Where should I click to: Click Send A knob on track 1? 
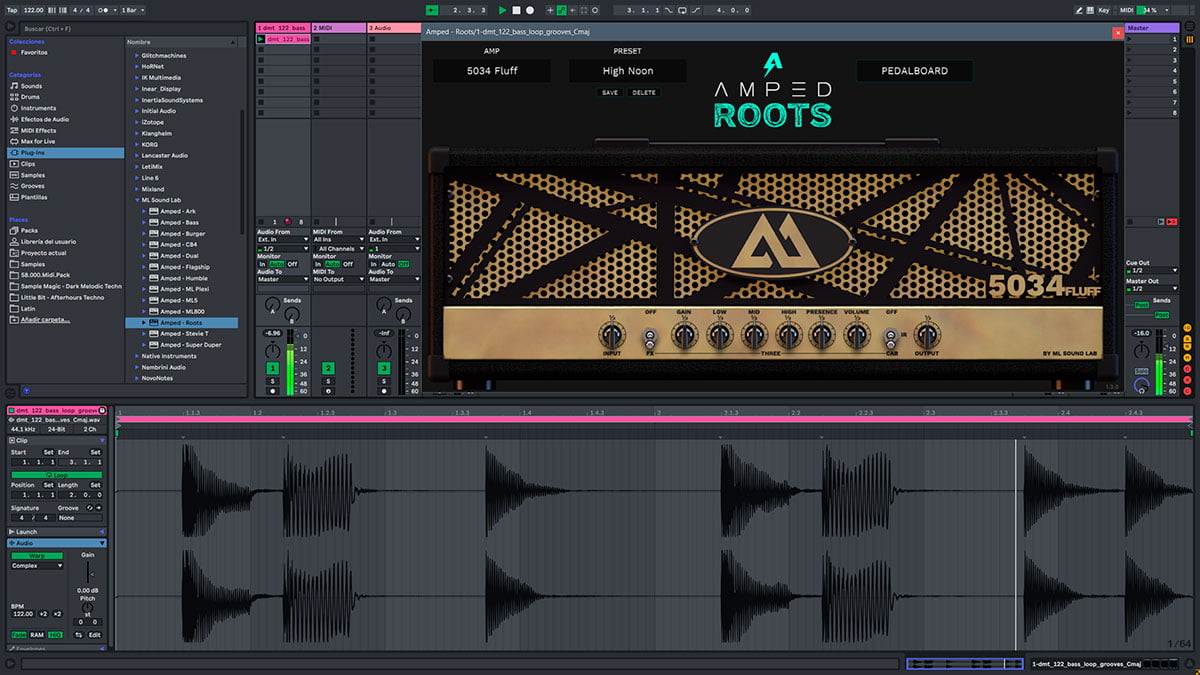click(x=272, y=304)
